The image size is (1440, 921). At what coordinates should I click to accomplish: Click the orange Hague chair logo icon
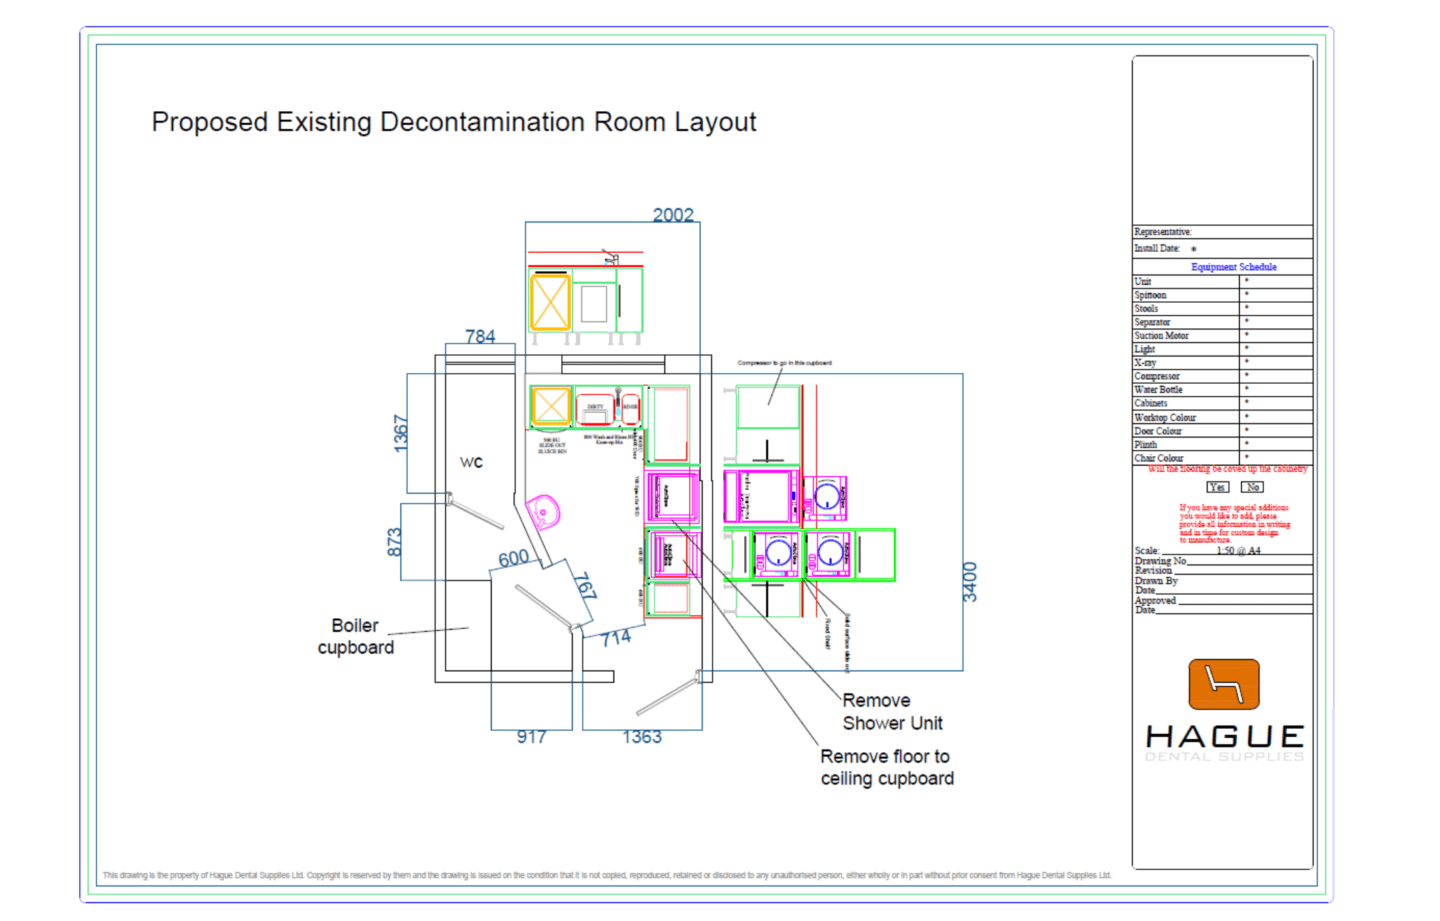pyautogui.click(x=1224, y=684)
